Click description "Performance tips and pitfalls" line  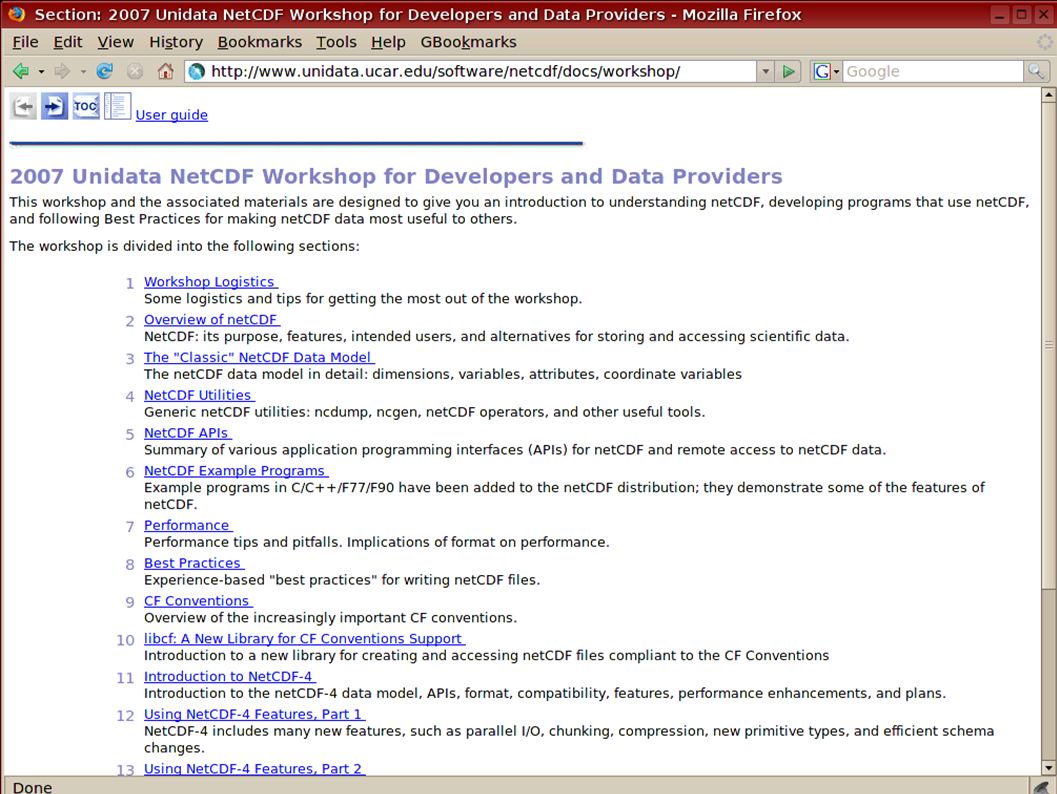coord(376,542)
